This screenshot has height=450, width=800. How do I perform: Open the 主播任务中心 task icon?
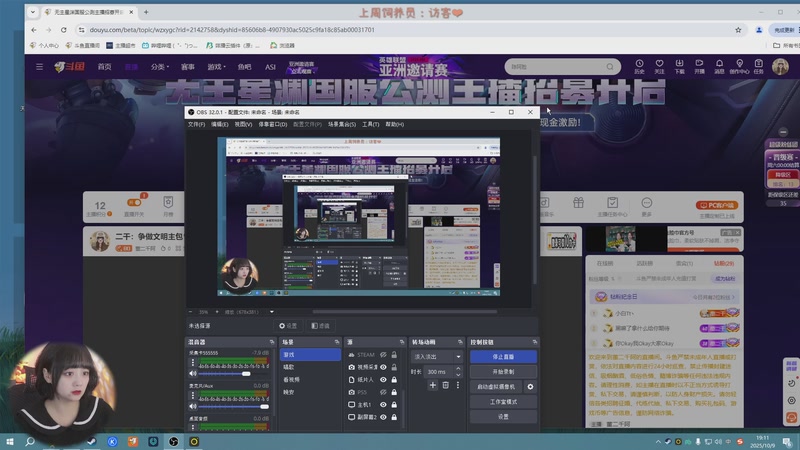click(612, 206)
